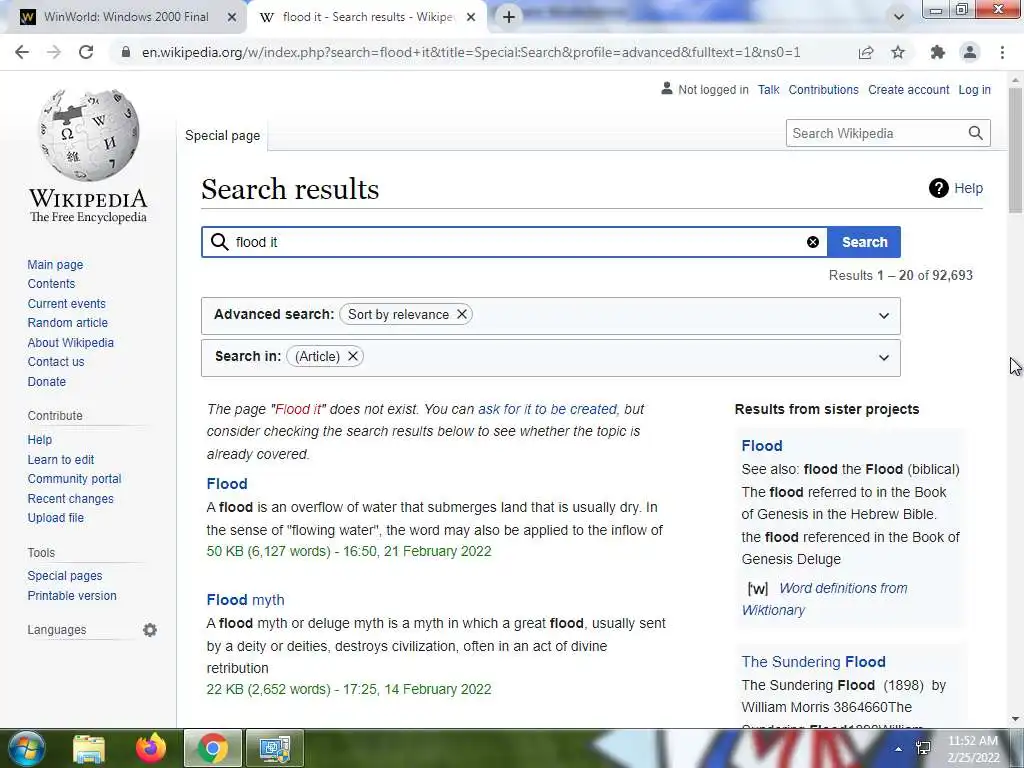
Task: View Recent changes
Action: pos(71,499)
